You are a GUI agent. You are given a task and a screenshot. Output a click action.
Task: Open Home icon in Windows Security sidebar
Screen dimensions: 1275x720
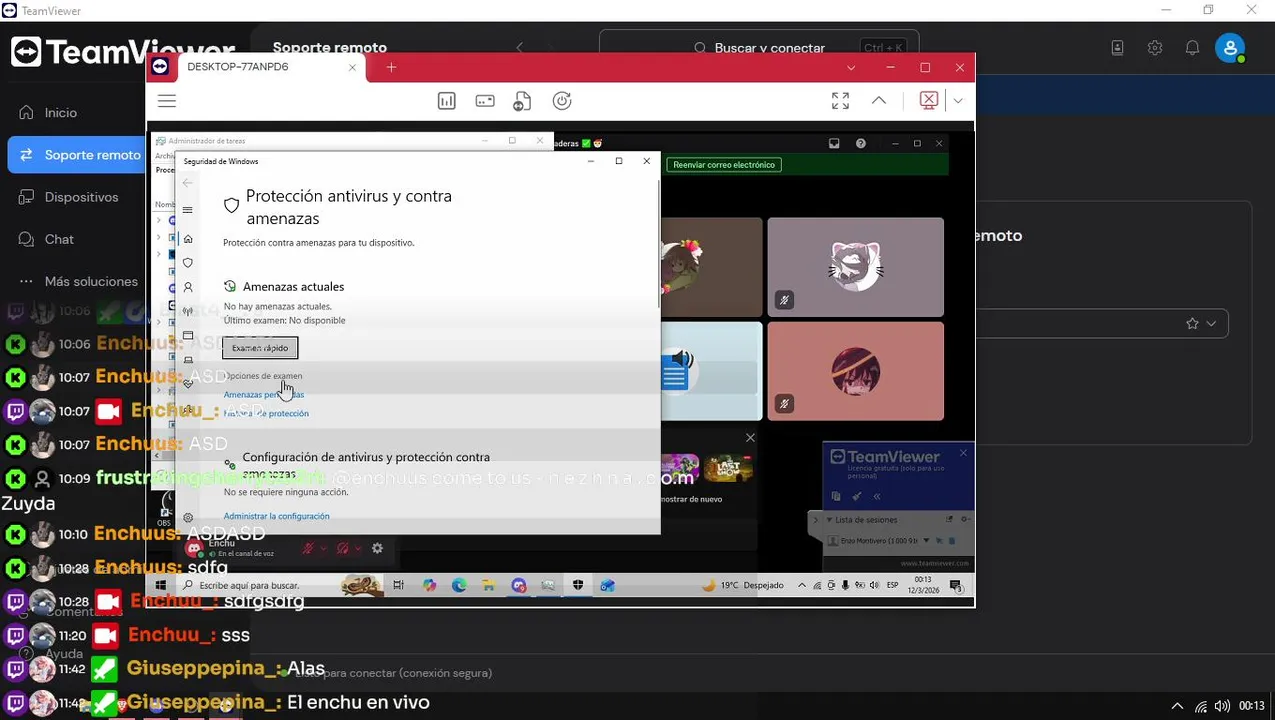pos(187,239)
